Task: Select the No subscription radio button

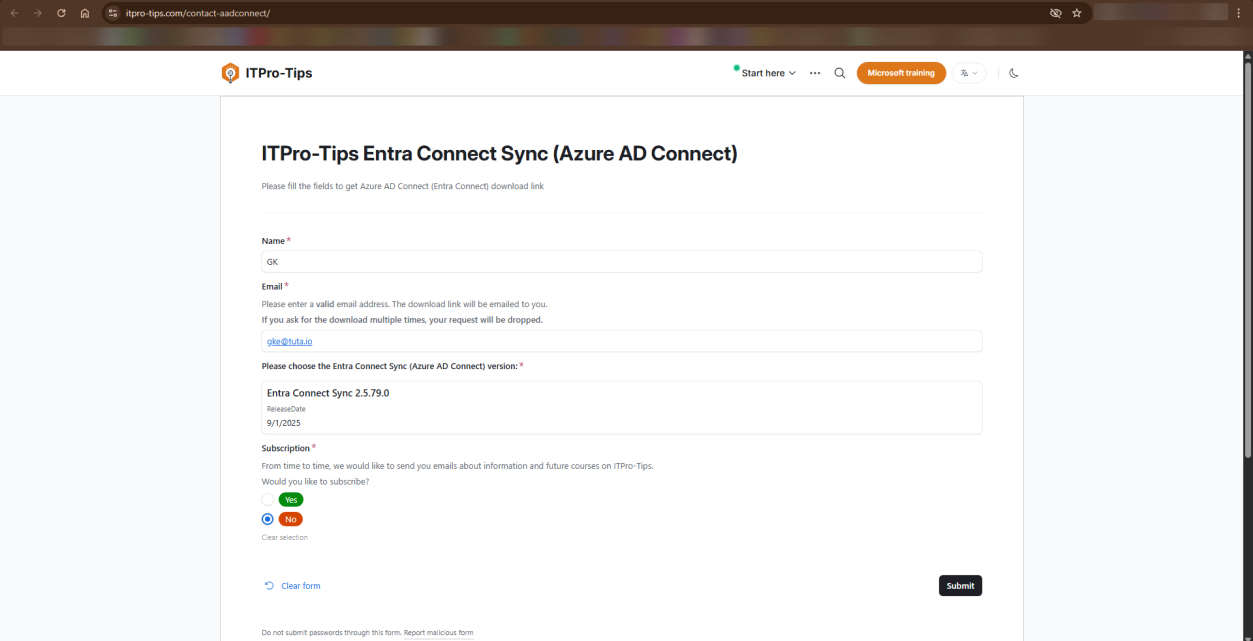Action: pyautogui.click(x=268, y=519)
